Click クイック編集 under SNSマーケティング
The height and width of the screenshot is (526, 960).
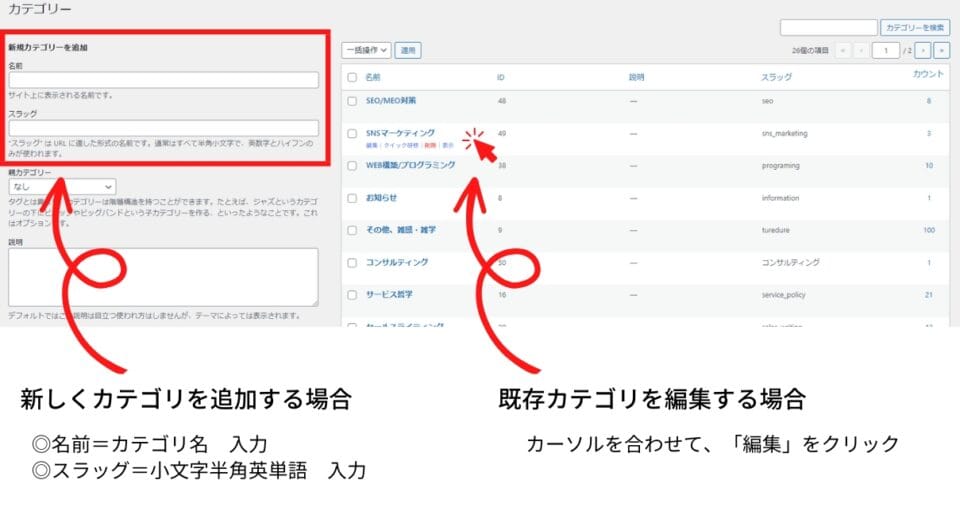[x=401, y=146]
